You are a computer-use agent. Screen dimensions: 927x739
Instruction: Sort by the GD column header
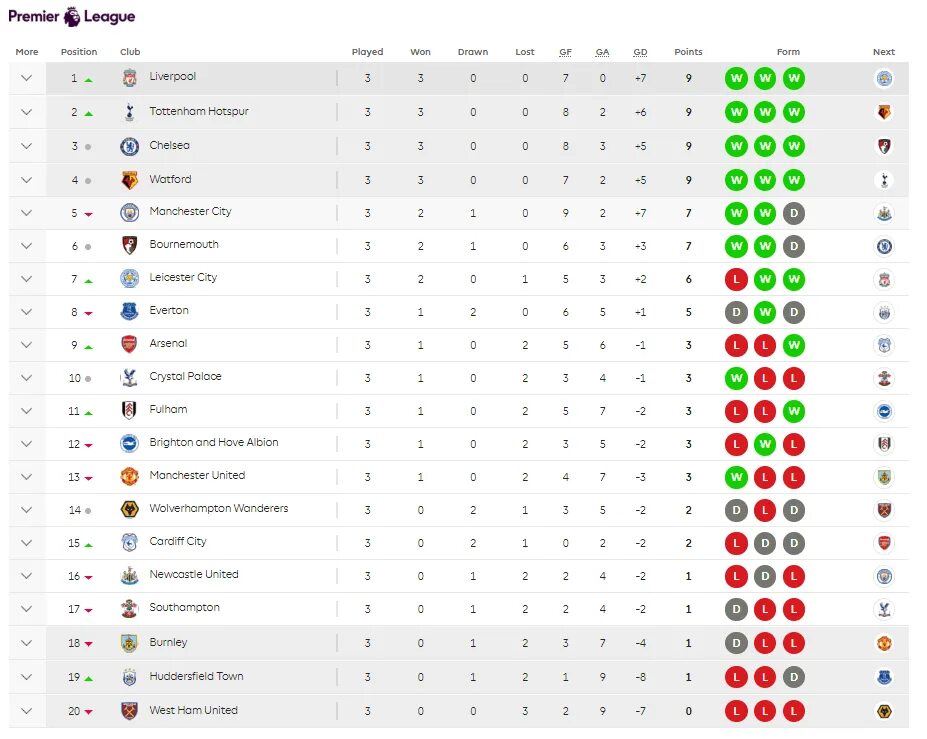pos(640,52)
